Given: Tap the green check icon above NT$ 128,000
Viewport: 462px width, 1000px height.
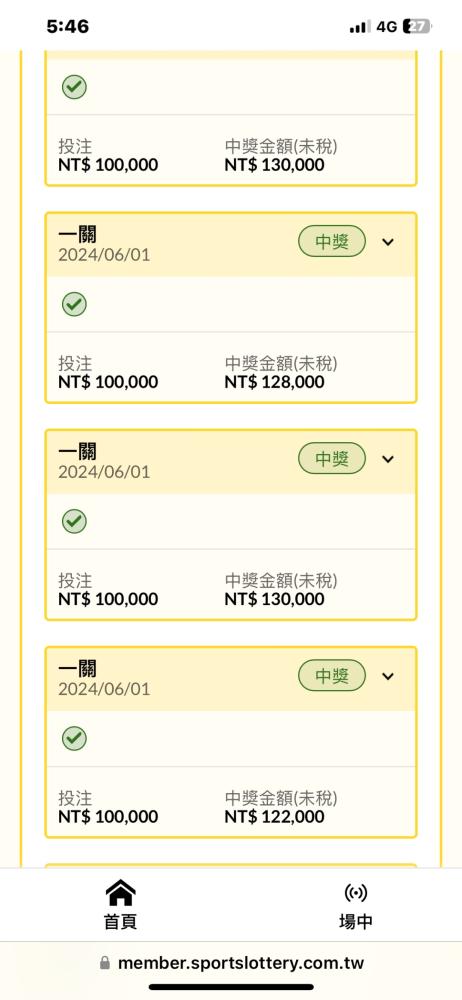Looking at the screenshot, I should click(75, 304).
